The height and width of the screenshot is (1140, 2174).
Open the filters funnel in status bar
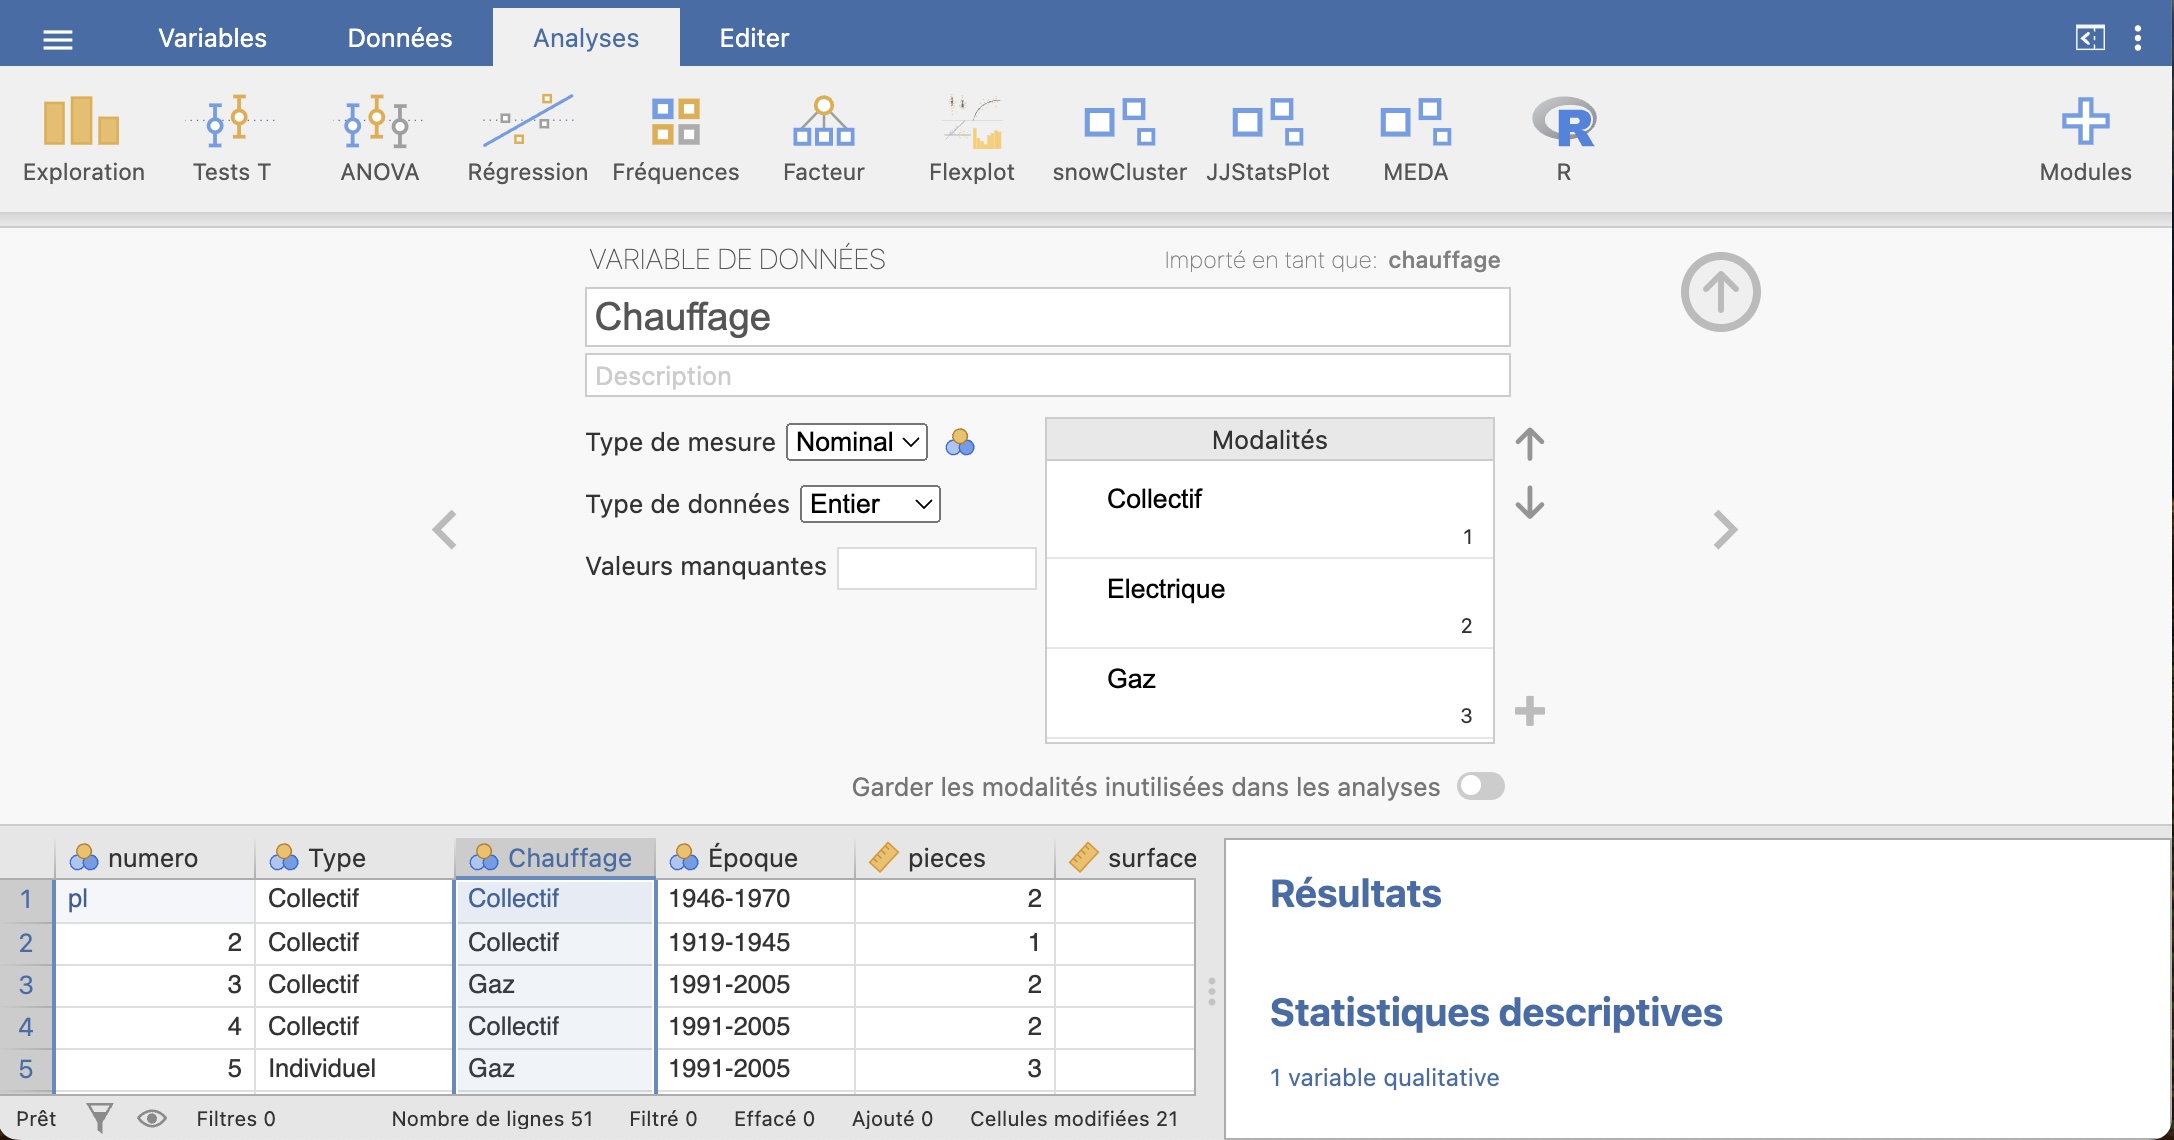100,1118
